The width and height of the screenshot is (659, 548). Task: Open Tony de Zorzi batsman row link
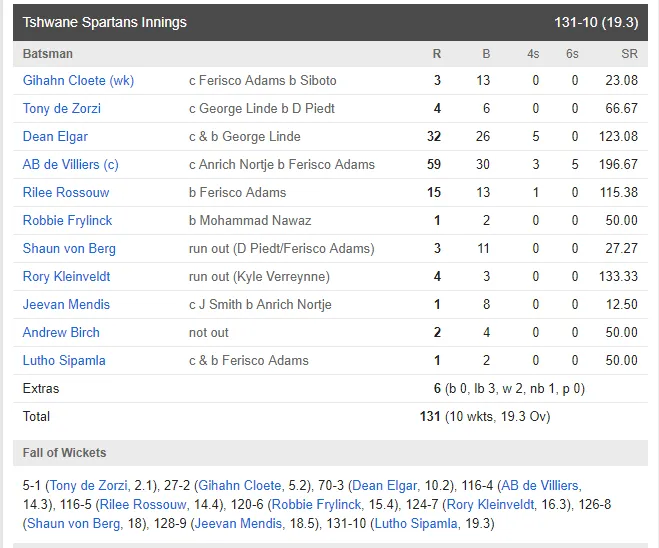coord(62,108)
